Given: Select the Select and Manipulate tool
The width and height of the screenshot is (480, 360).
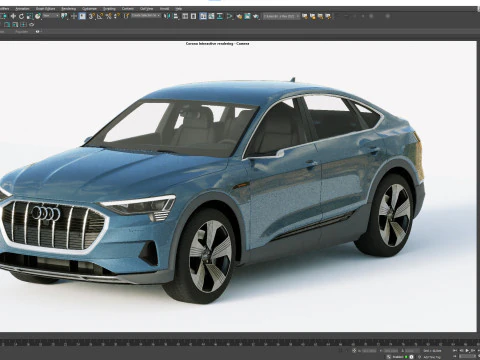Looking at the screenshot, I should click(74, 16).
